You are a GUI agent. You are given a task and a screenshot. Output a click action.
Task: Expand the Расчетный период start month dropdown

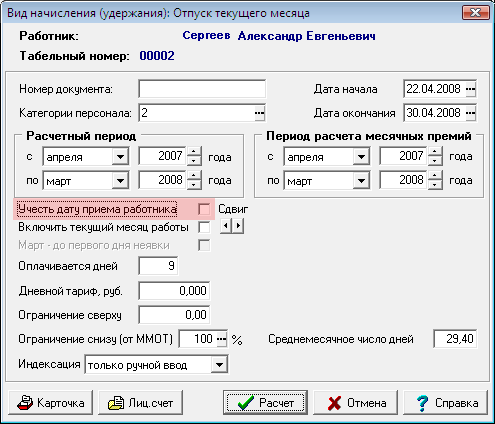tap(120, 156)
